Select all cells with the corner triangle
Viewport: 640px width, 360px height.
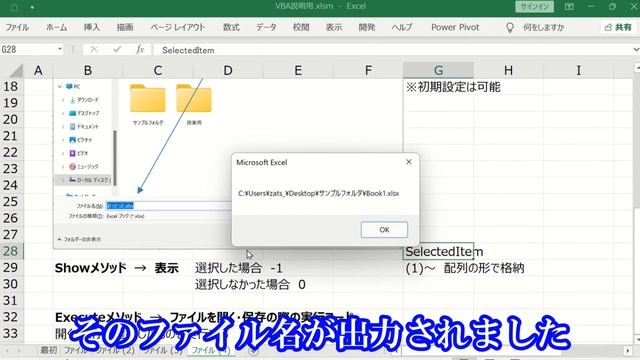tap(16, 71)
